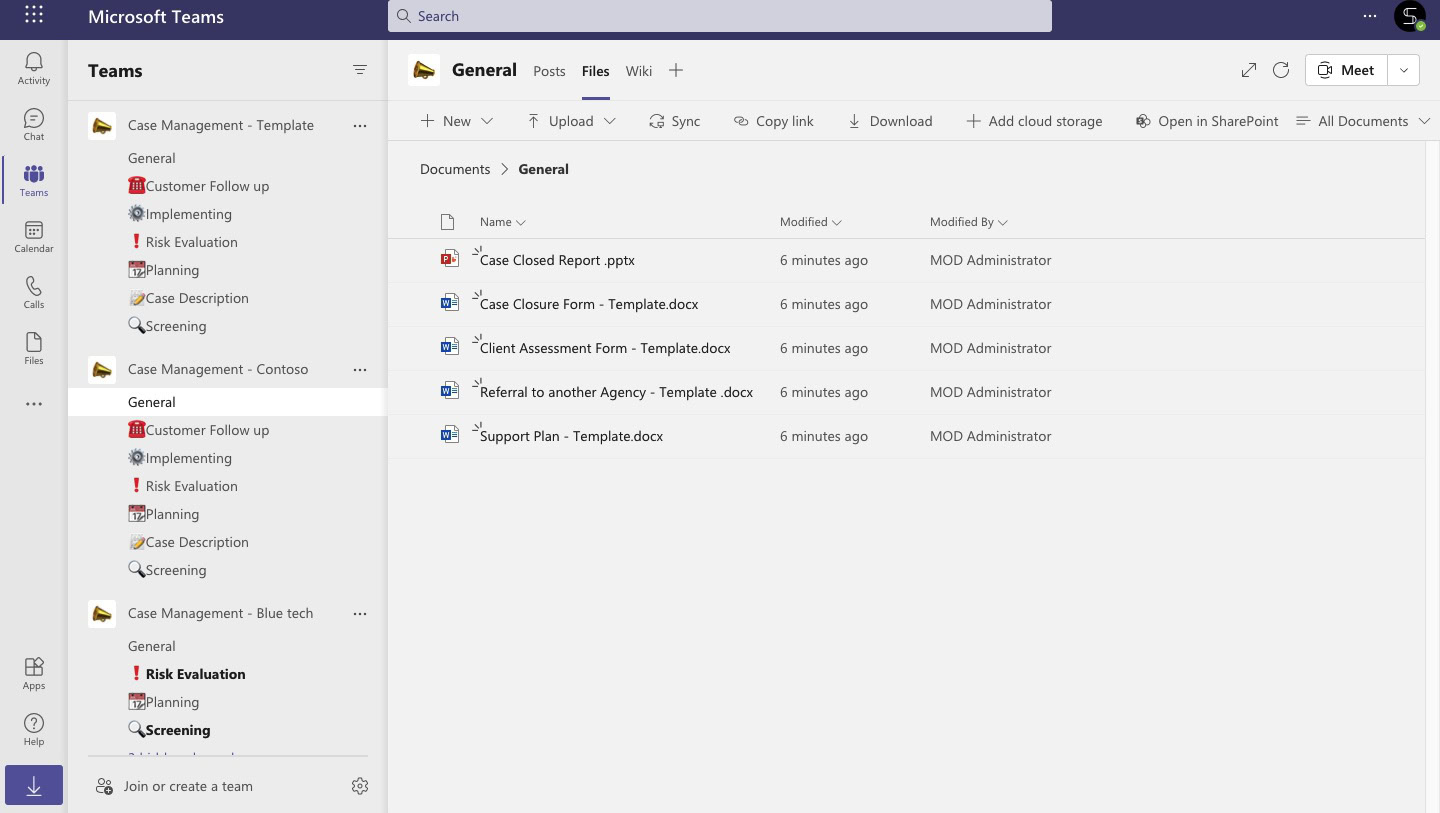Click Copy link in the toolbar
The image size is (1440, 813).
click(773, 121)
